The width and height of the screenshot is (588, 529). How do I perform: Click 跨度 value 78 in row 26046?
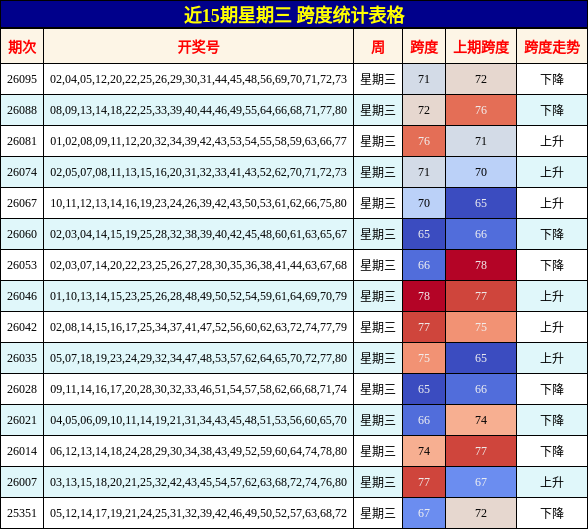424,296
